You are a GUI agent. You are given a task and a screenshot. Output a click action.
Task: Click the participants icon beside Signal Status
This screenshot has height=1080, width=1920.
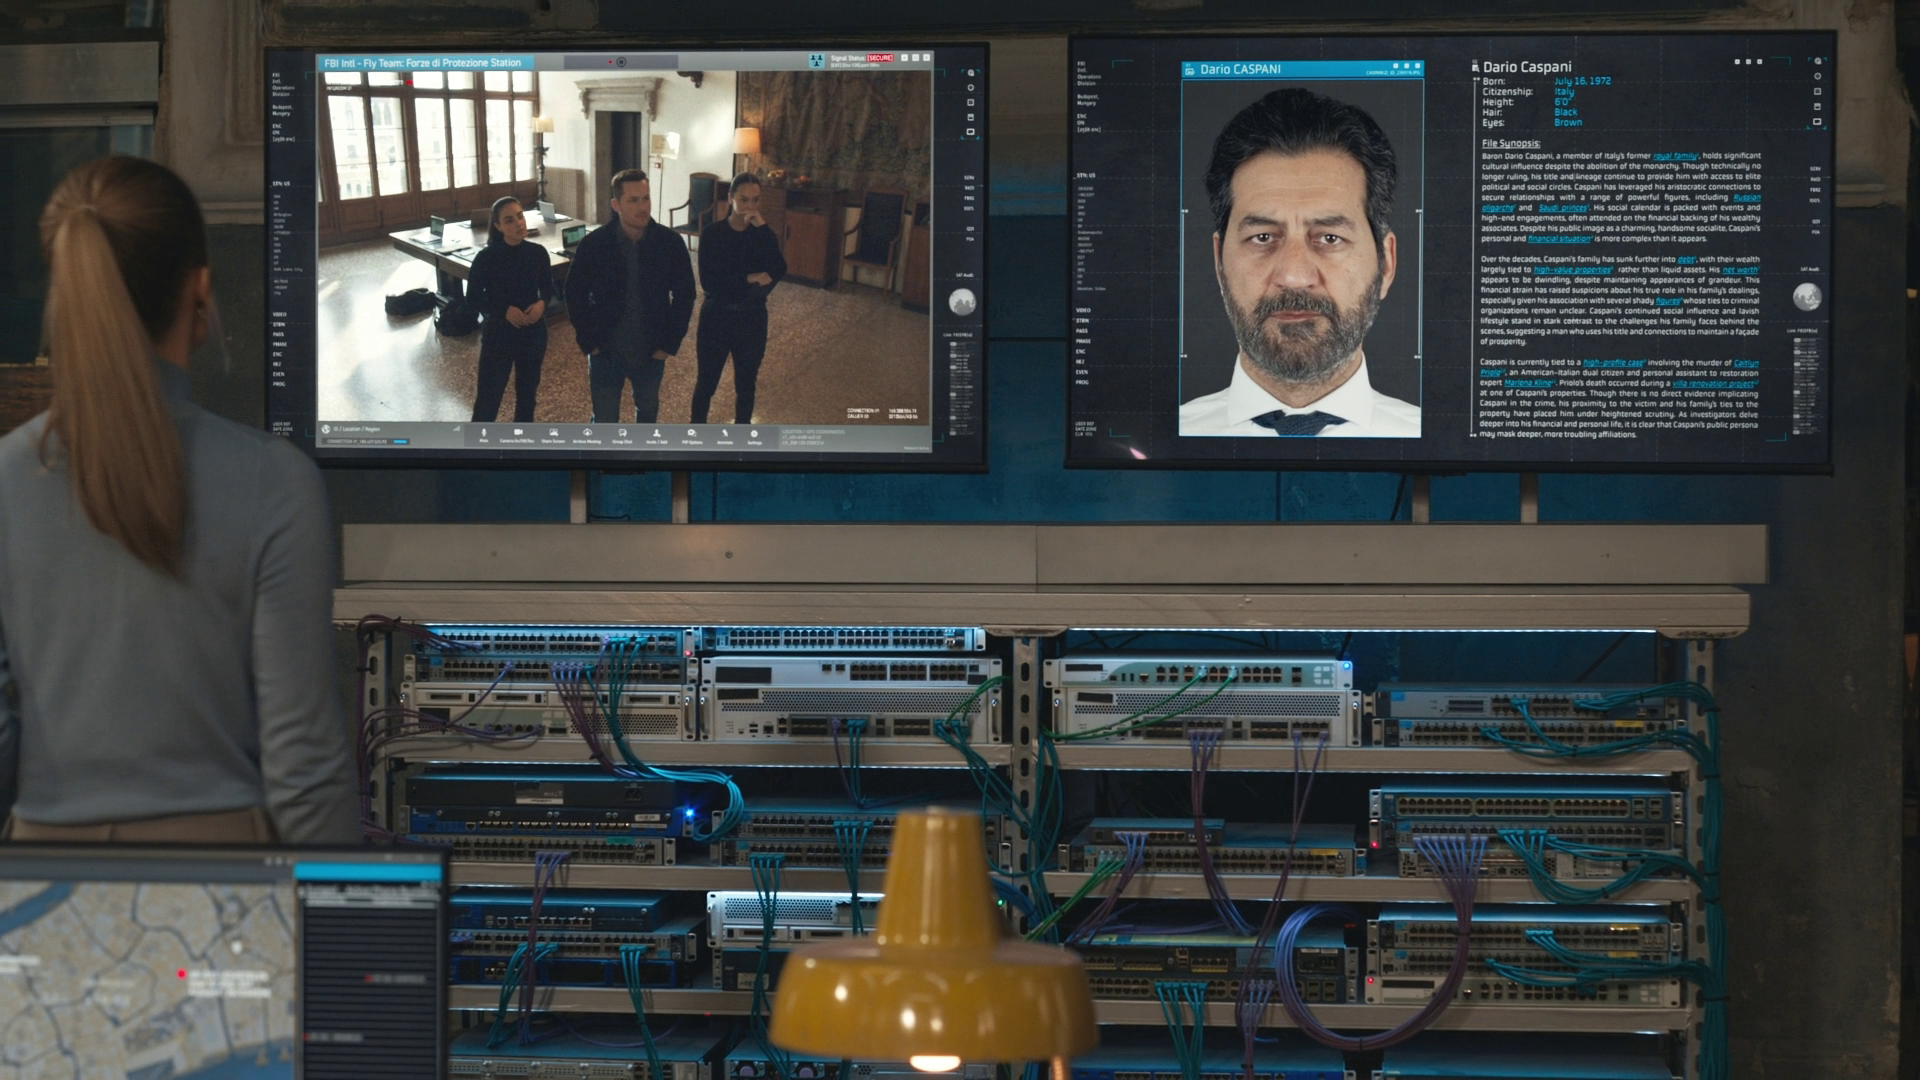pos(816,61)
